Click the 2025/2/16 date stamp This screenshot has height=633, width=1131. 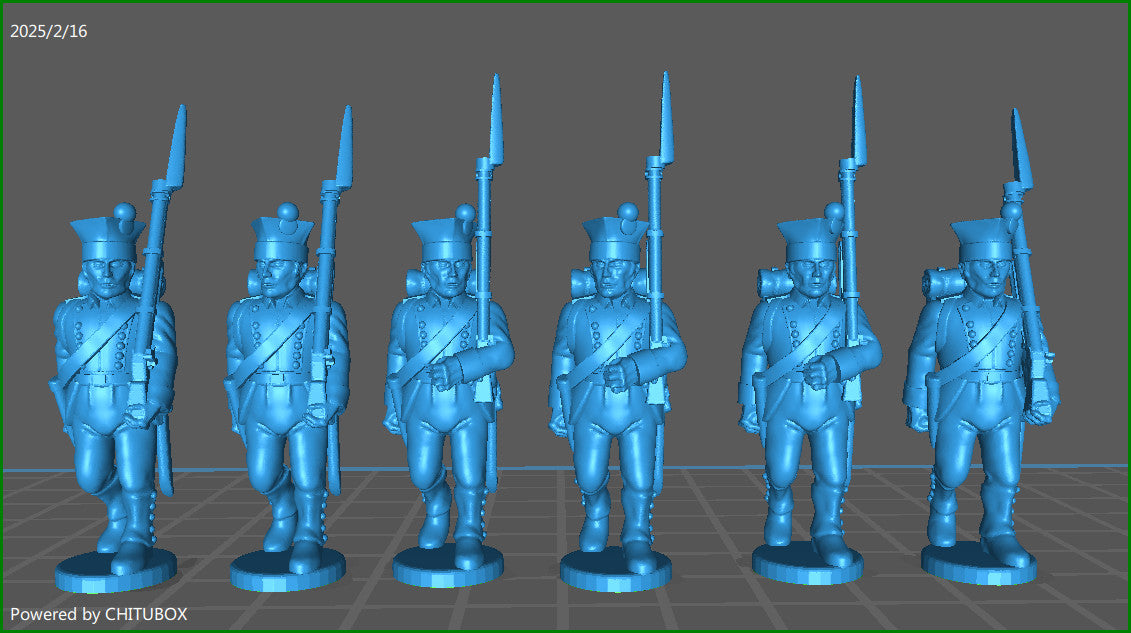[47, 30]
